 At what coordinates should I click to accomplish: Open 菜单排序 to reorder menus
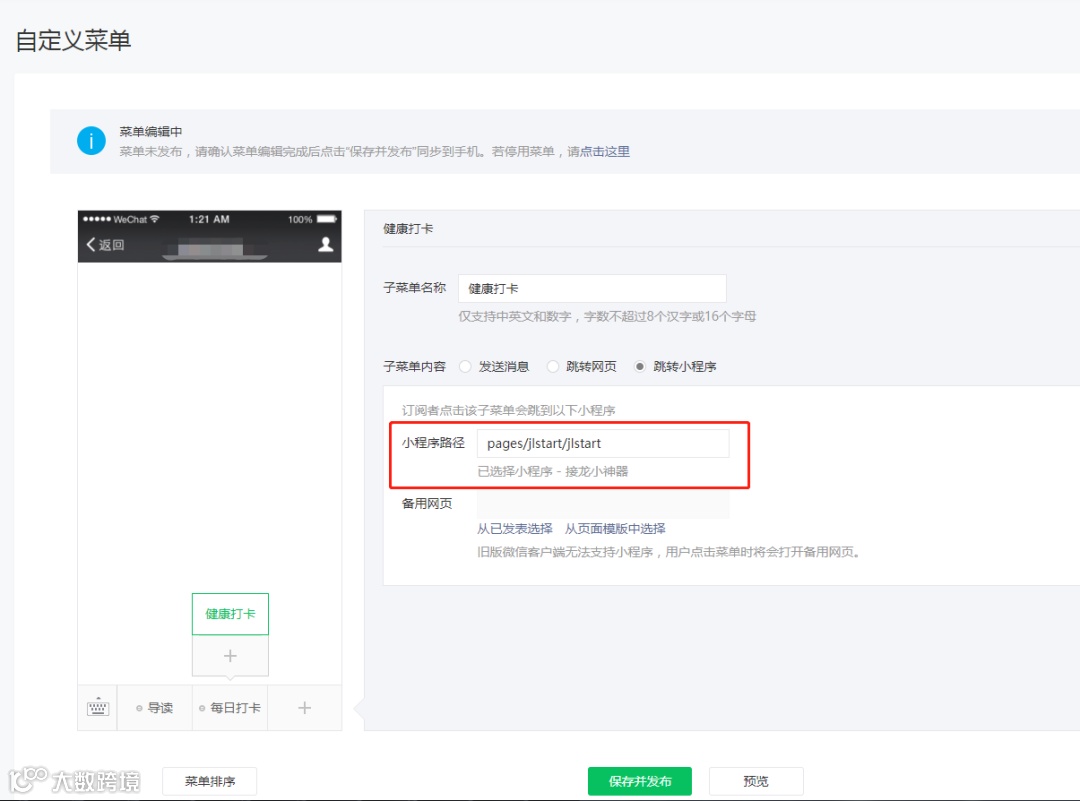point(210,780)
